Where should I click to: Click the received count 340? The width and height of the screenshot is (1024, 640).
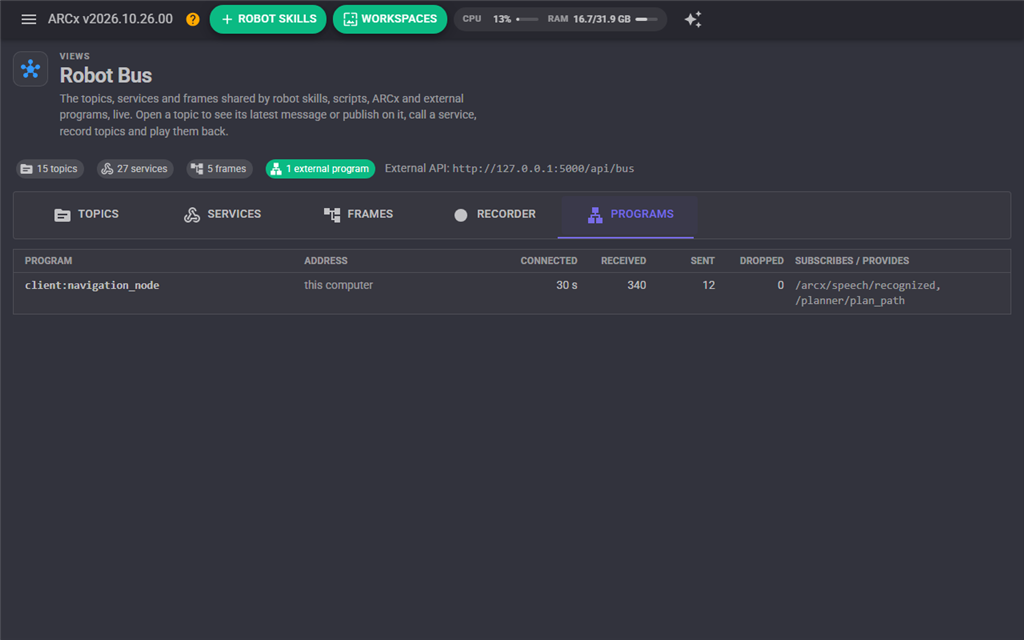pos(637,285)
